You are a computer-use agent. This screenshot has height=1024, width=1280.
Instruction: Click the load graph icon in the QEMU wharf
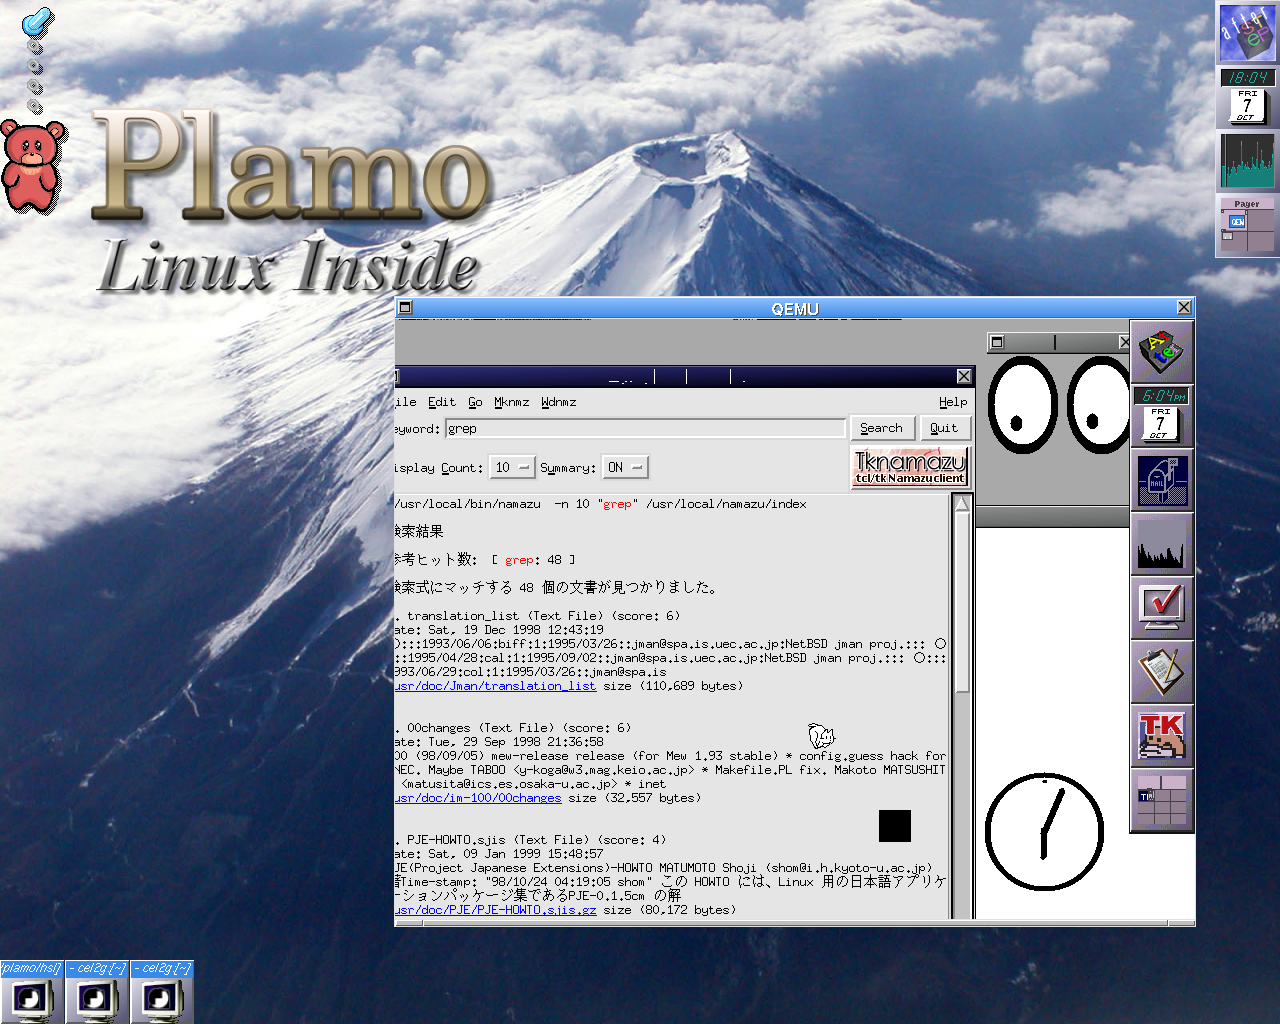coord(1162,543)
